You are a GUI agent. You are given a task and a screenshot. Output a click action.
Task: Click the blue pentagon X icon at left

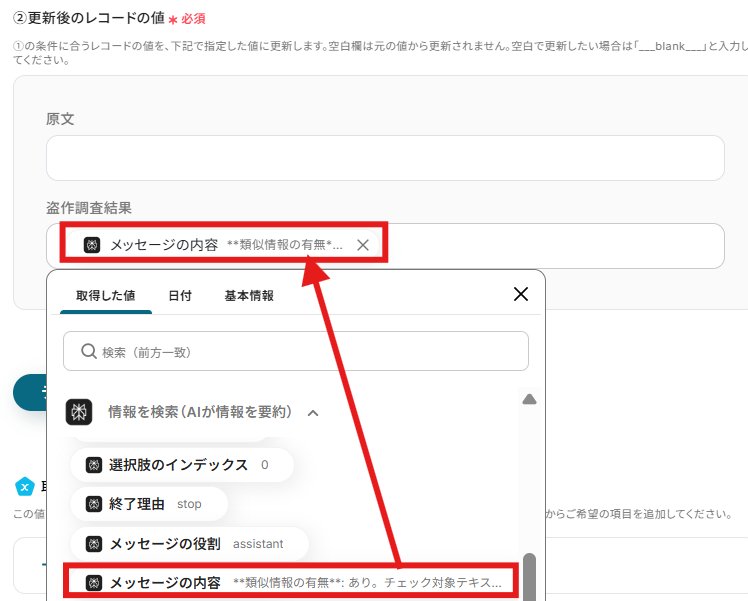pyautogui.click(x=25, y=487)
